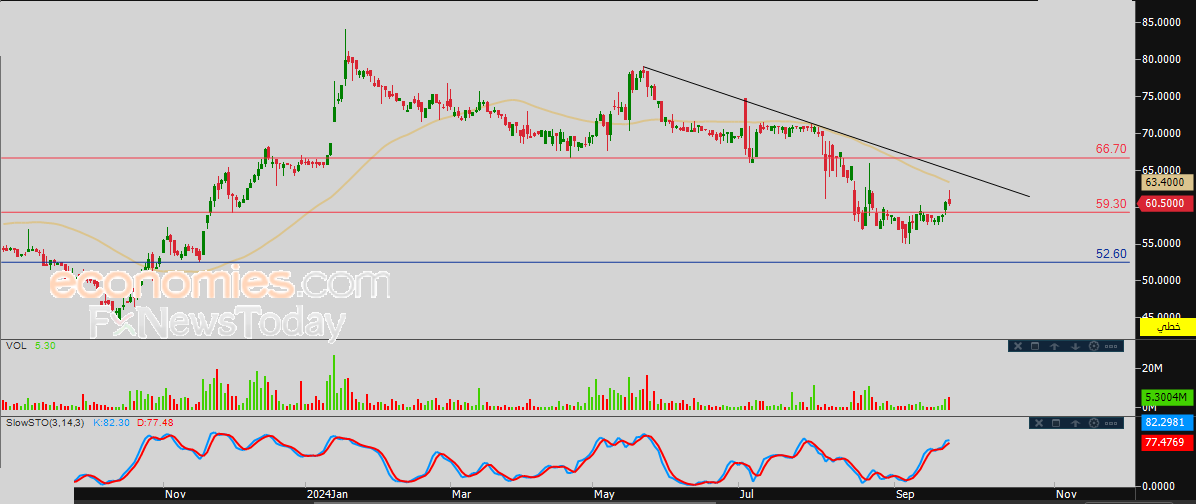Click the 5.30 VOL reading
Image resolution: width=1196 pixels, height=504 pixels.
44,345
